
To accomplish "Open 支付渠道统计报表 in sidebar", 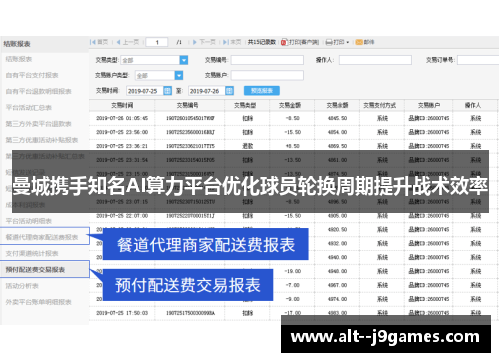I will pos(32,253).
